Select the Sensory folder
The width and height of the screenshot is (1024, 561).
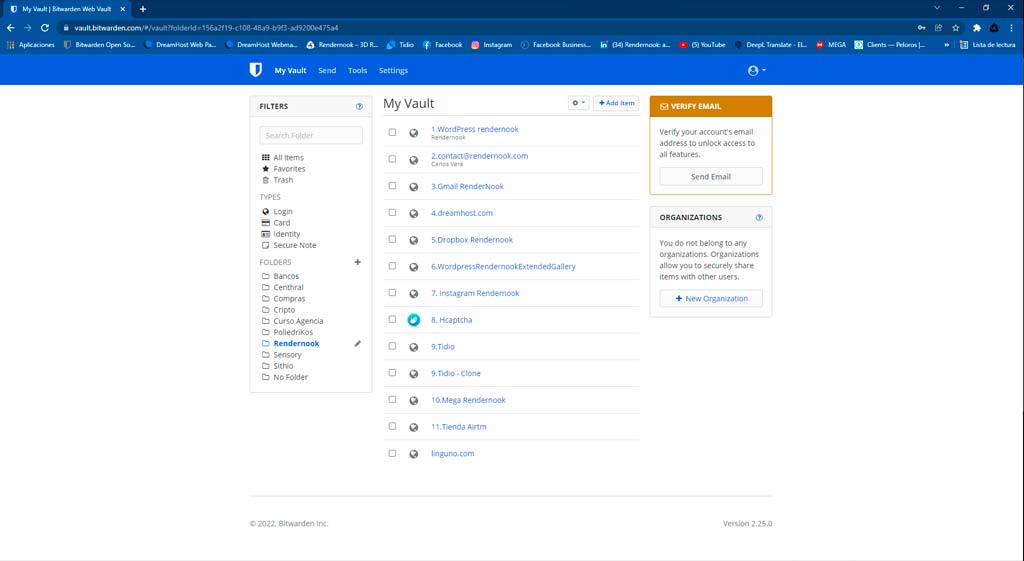pos(287,355)
